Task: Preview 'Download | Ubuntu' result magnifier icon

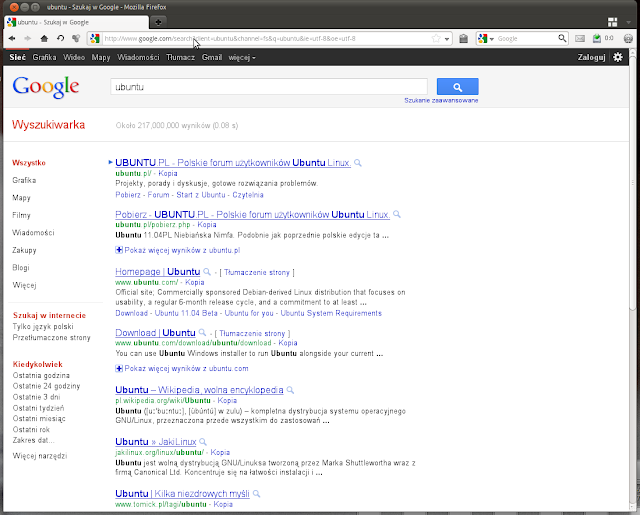Action: tap(202, 333)
